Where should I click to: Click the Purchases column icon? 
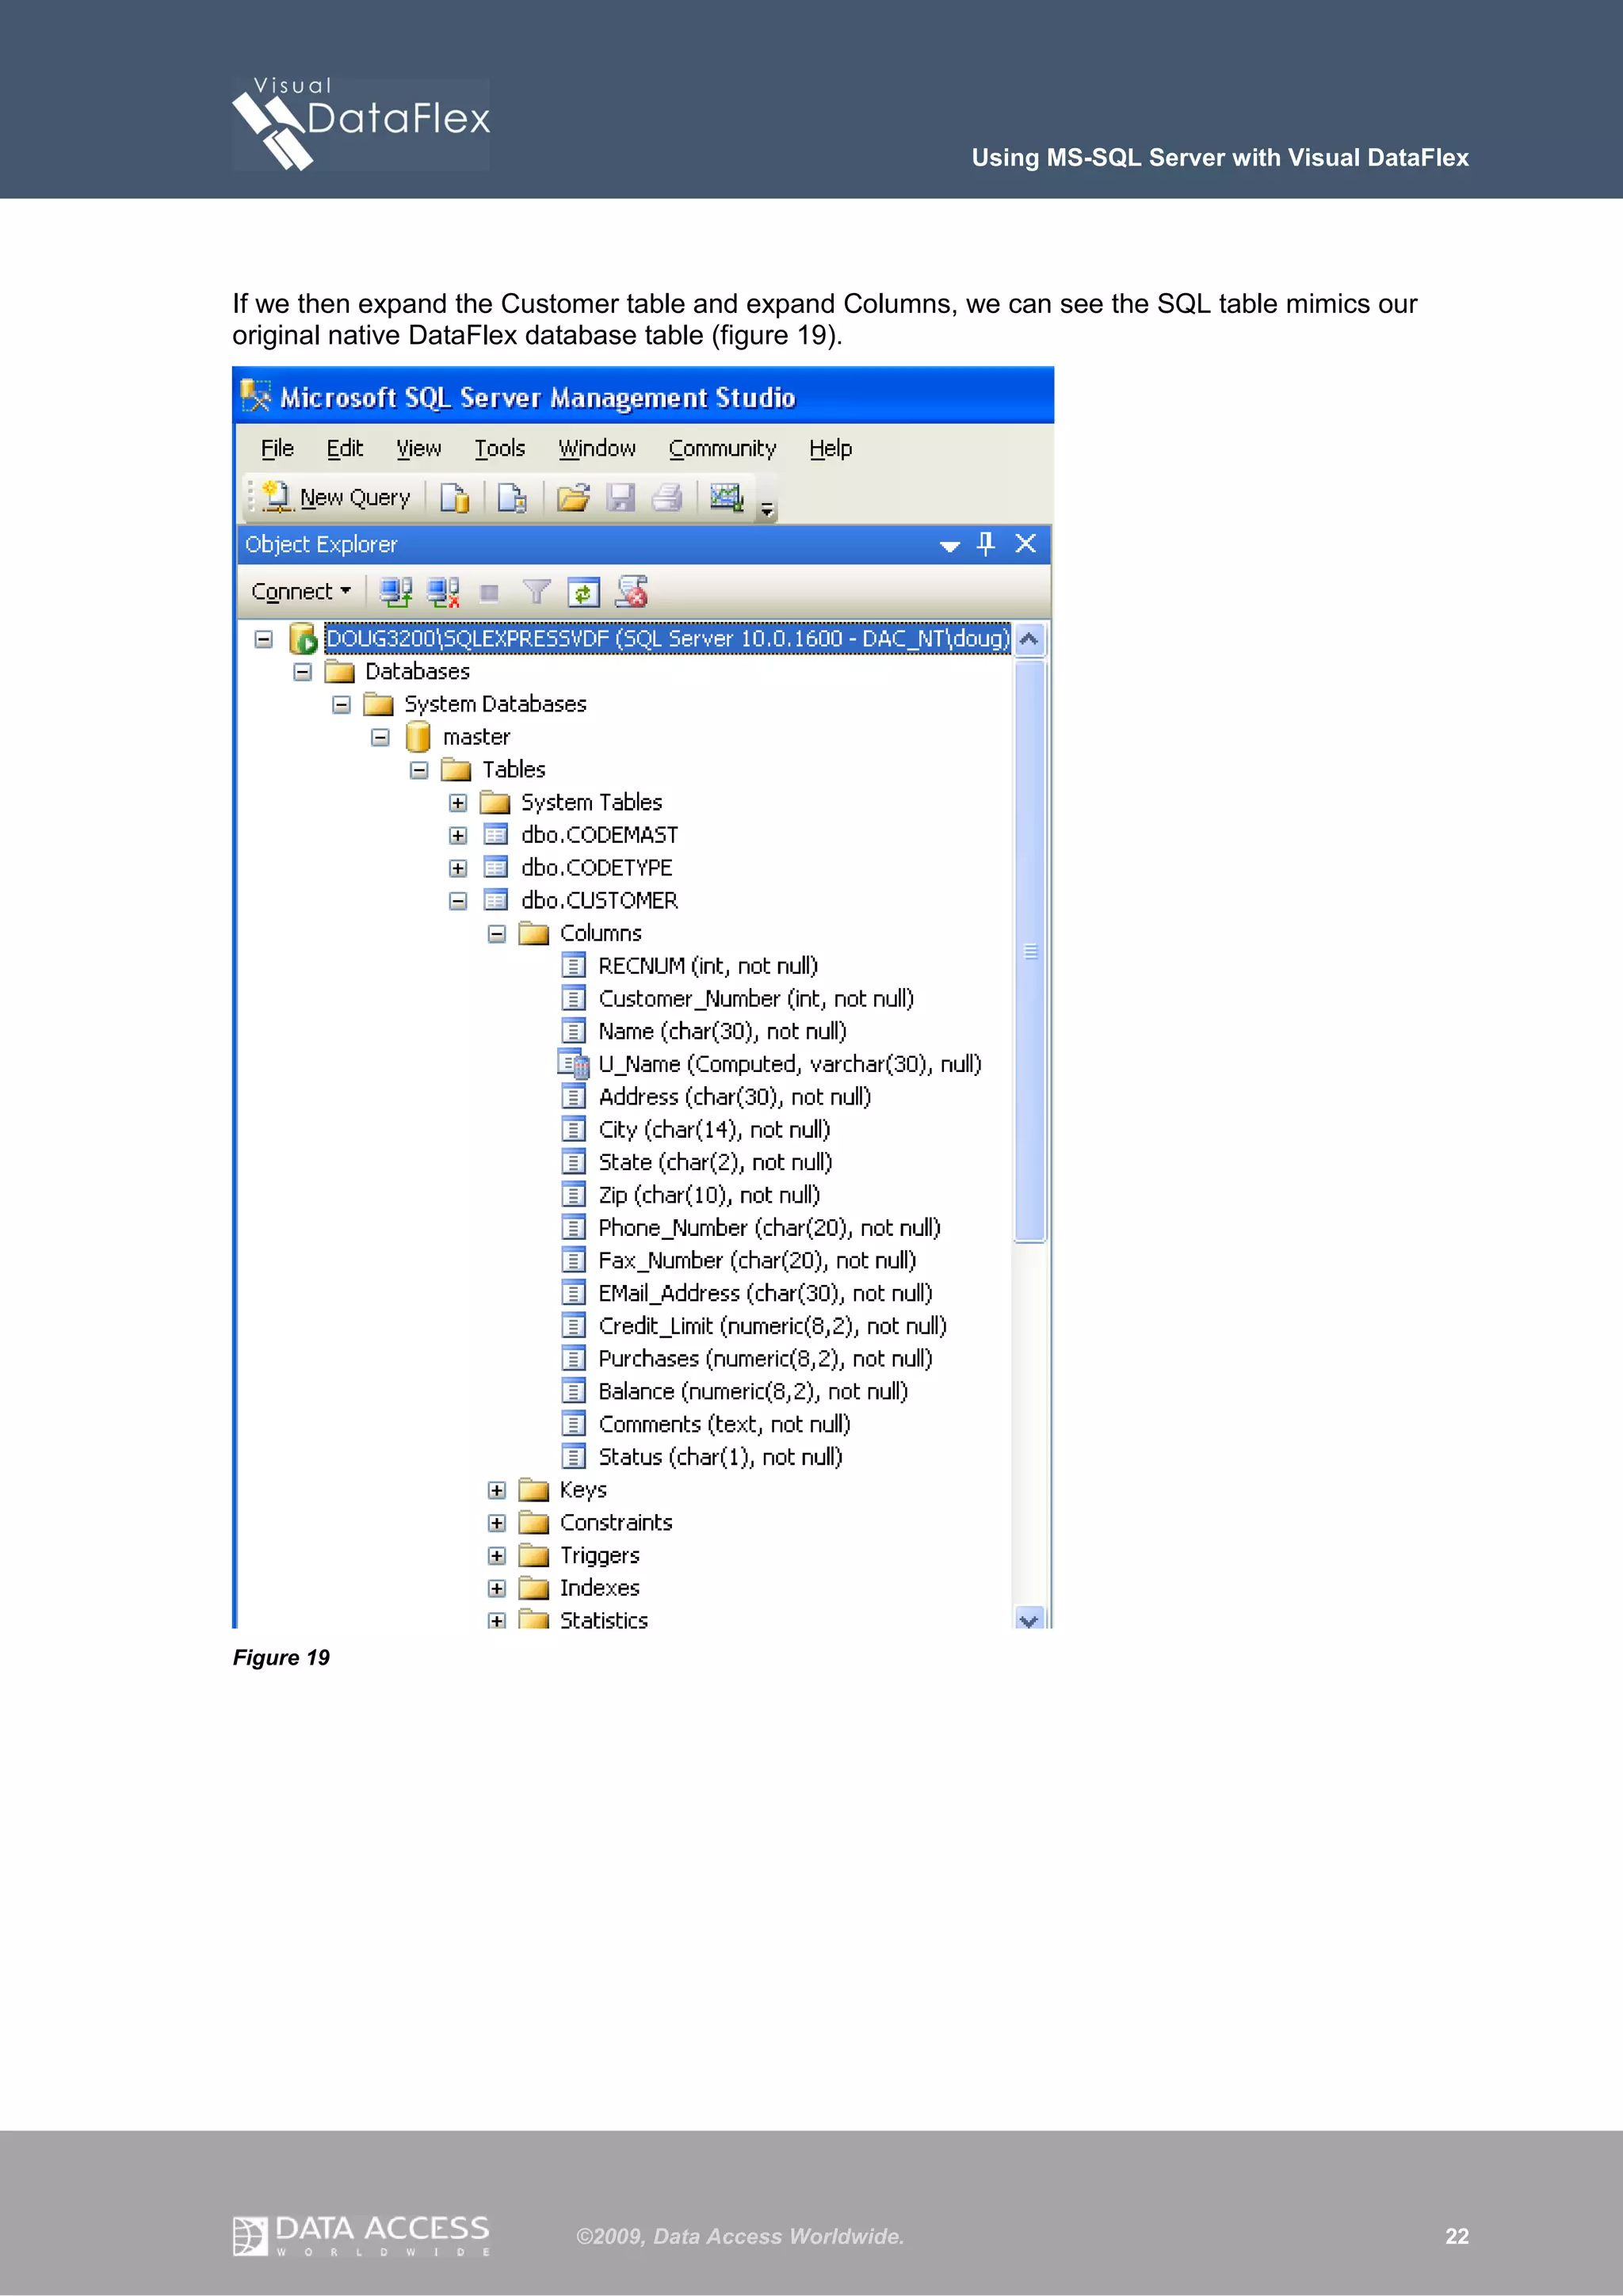click(x=574, y=1359)
